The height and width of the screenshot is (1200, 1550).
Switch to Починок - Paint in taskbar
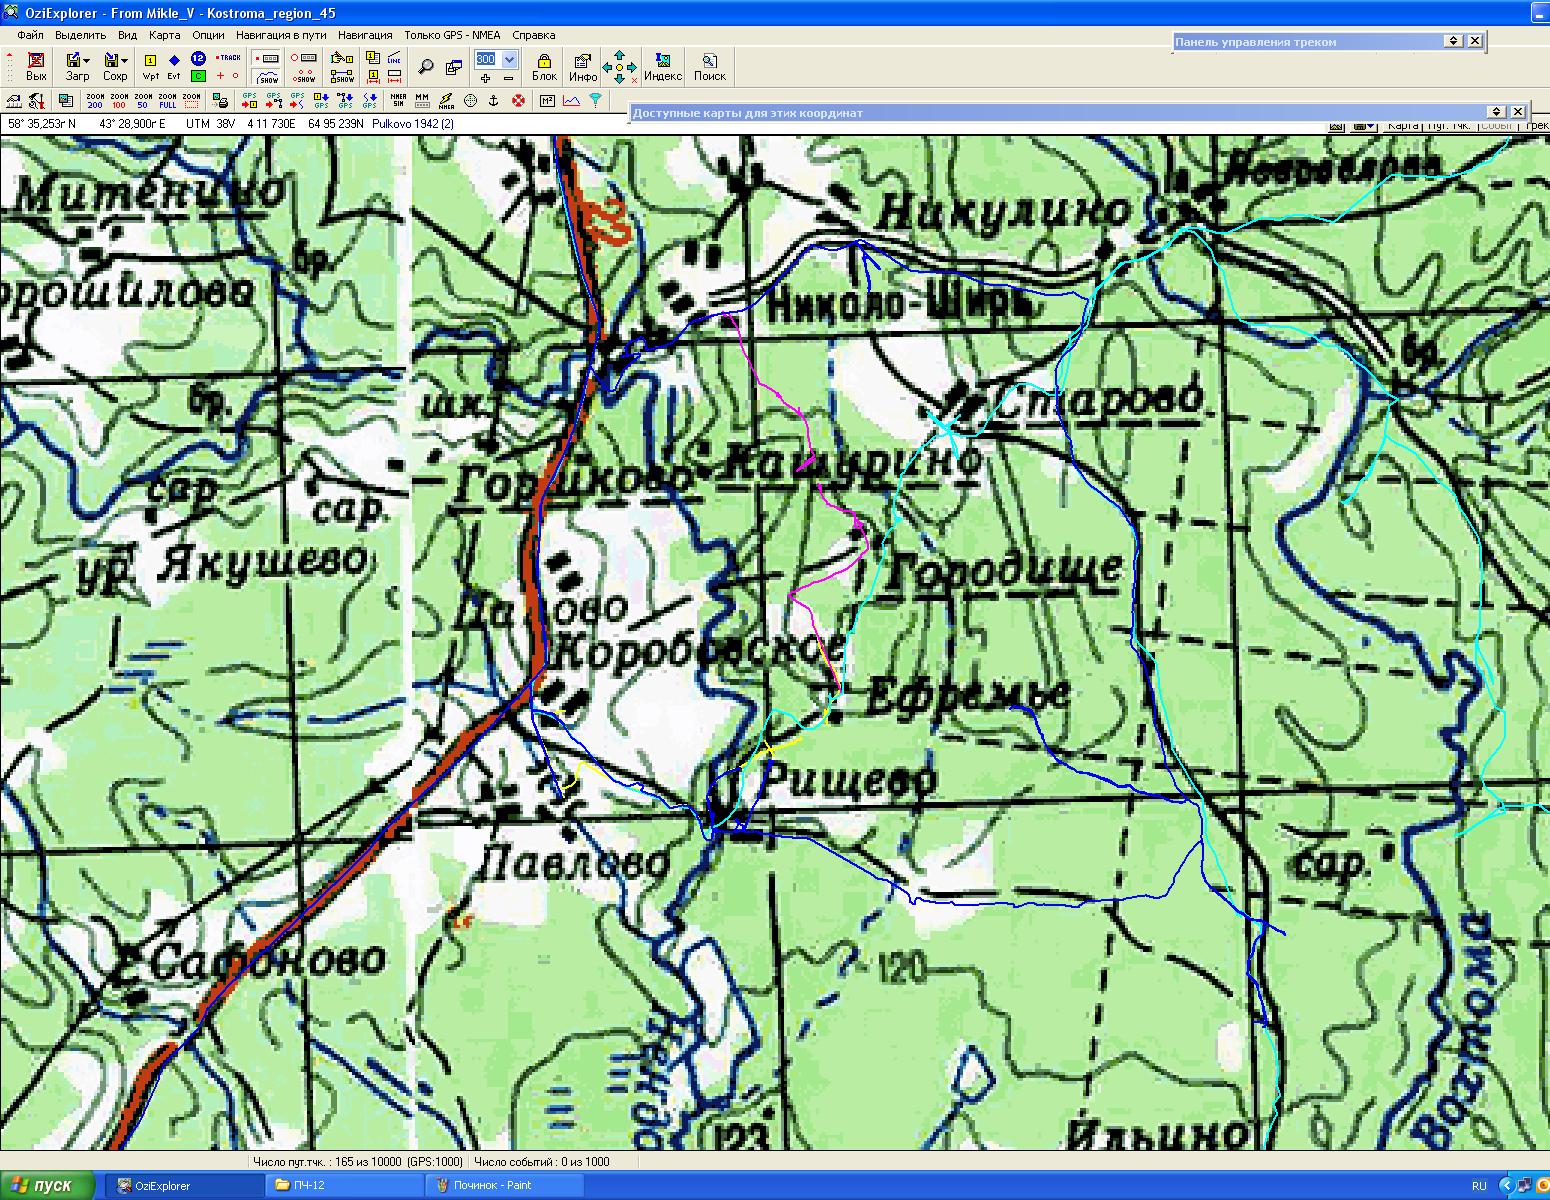(492, 1185)
